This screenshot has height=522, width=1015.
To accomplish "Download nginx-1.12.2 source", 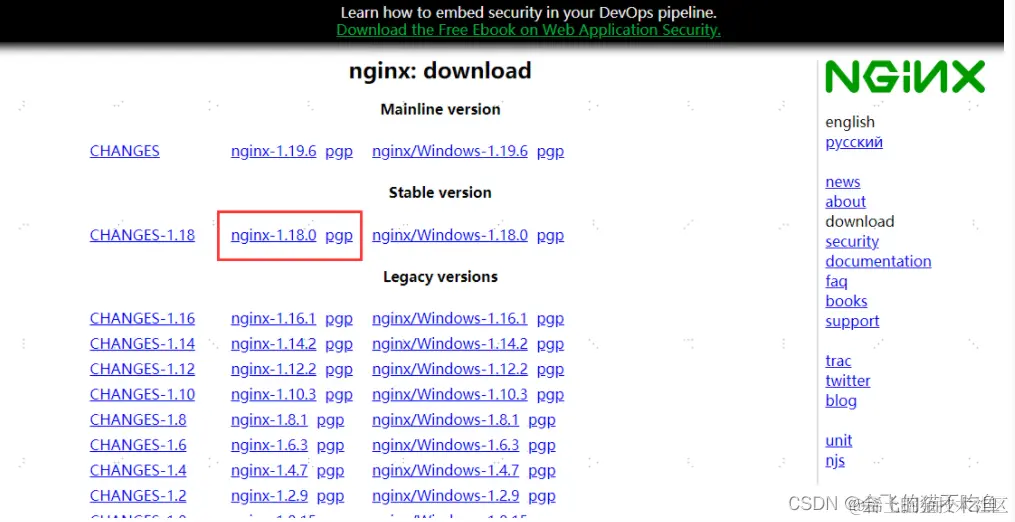I will click(273, 369).
